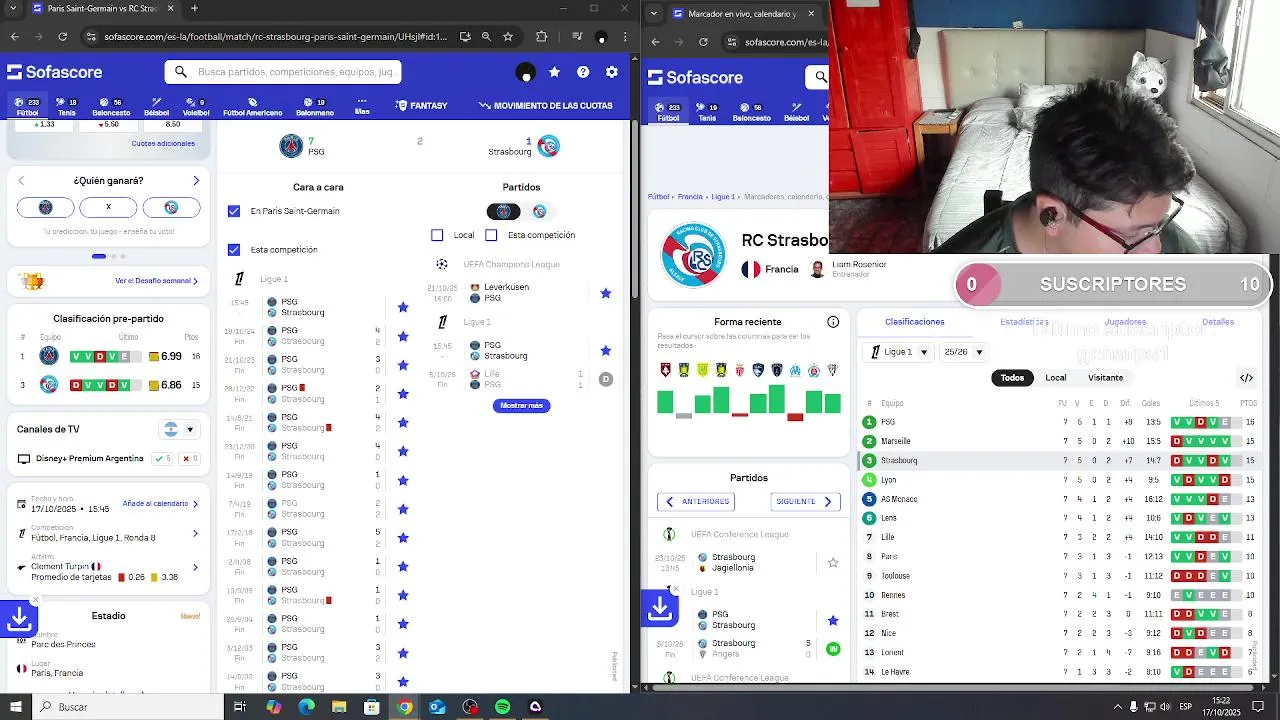
Task: Click SIGUIENTE matches button
Action: pos(805,502)
